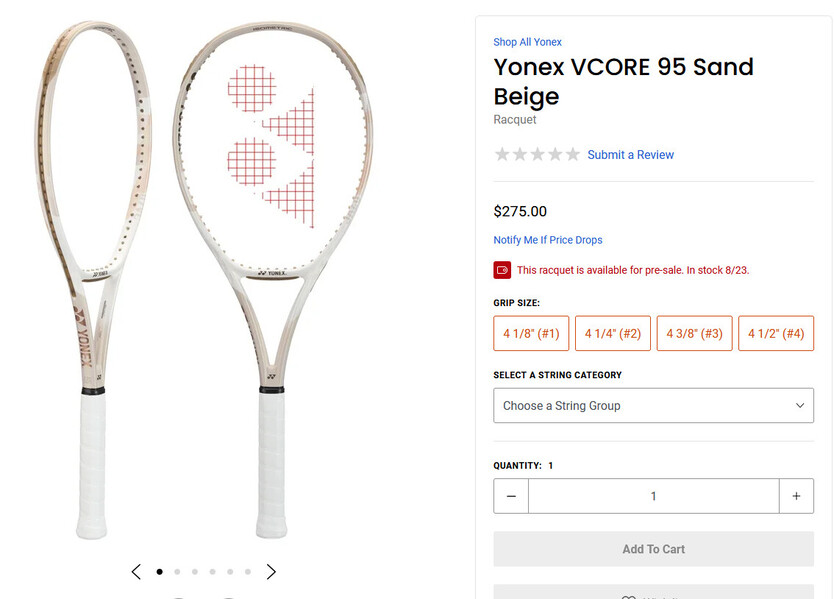Viewport: 834px width, 599px height.
Task: Select grip size 4 3/8" (#3)
Action: pyautogui.click(x=695, y=333)
